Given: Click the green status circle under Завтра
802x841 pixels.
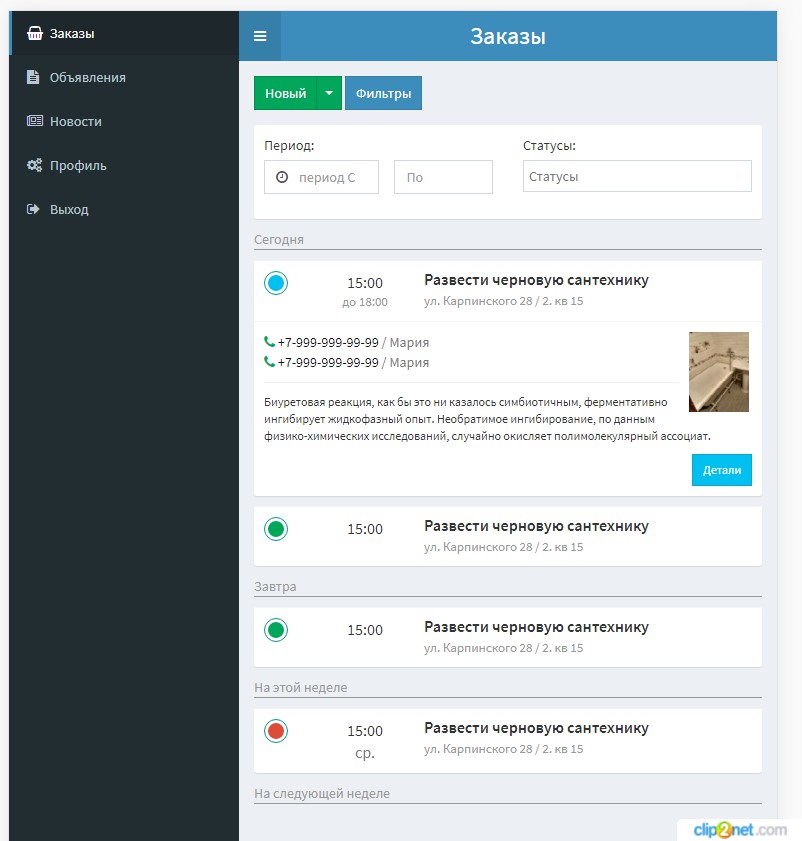Looking at the screenshot, I should (276, 630).
